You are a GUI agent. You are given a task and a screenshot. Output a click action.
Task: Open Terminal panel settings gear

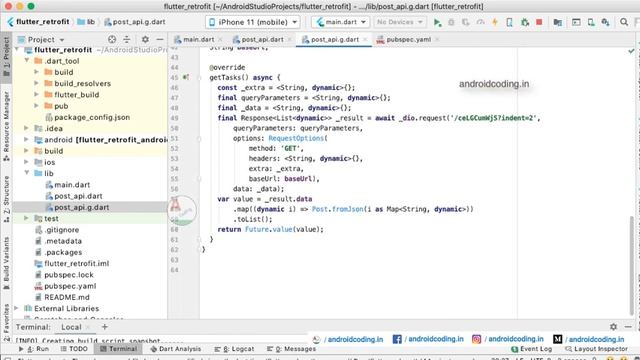(x=613, y=327)
